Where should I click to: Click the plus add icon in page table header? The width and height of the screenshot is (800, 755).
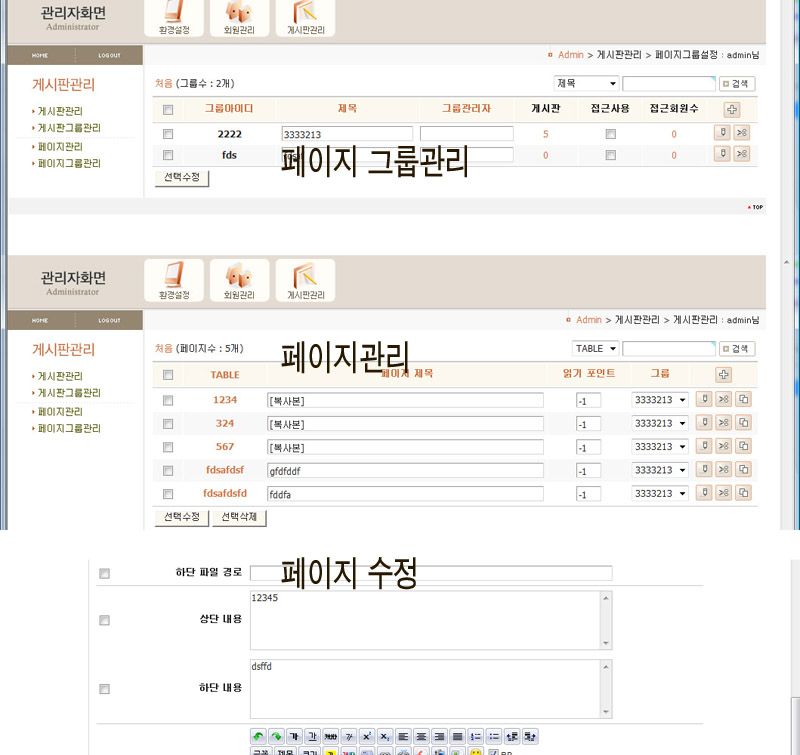click(723, 374)
